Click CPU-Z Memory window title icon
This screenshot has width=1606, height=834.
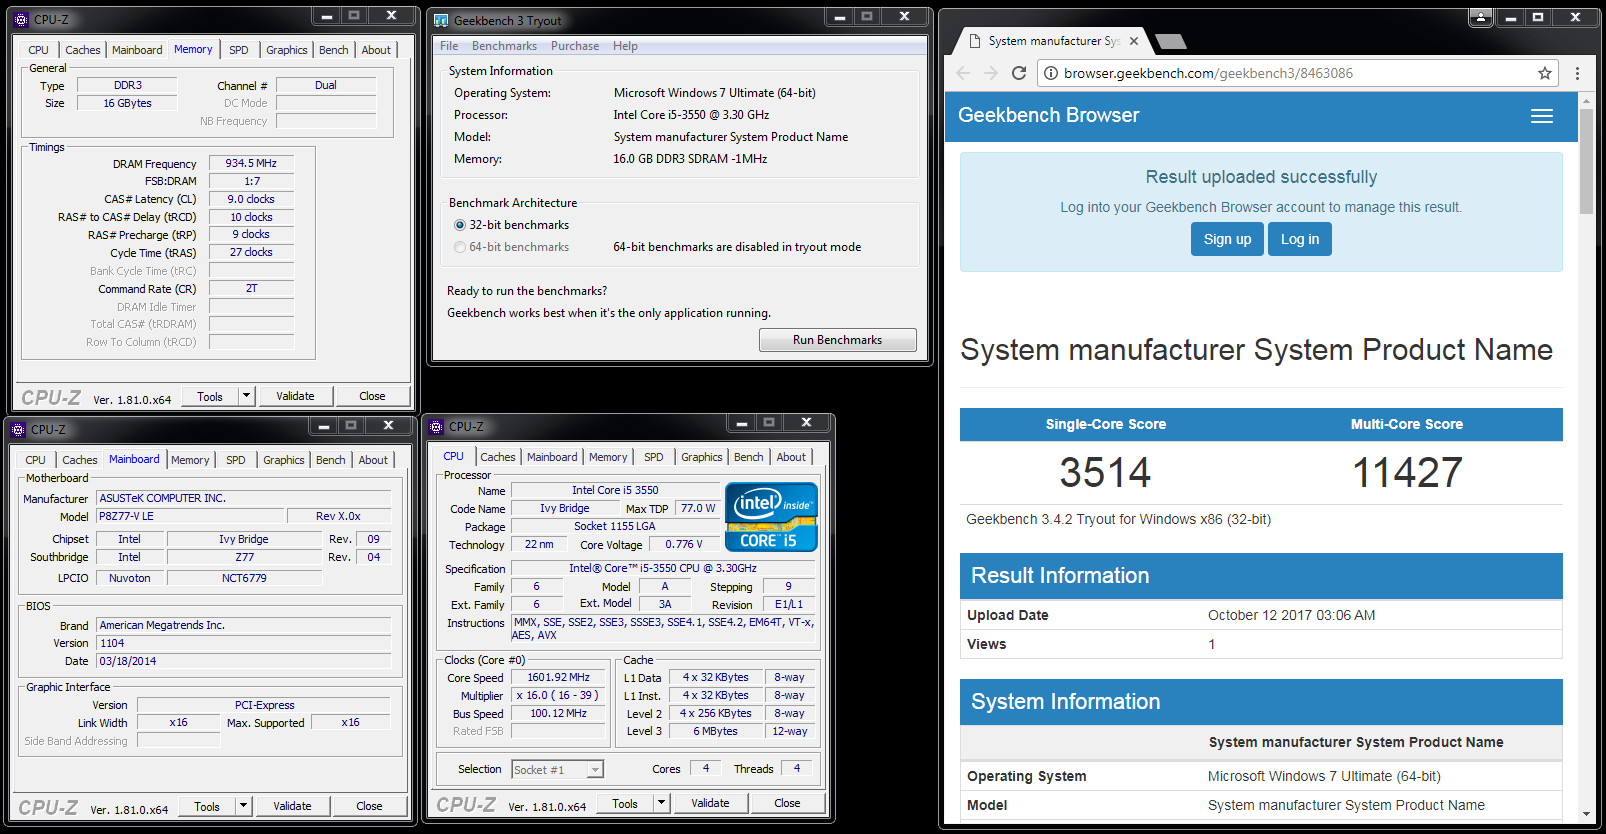click(20, 19)
